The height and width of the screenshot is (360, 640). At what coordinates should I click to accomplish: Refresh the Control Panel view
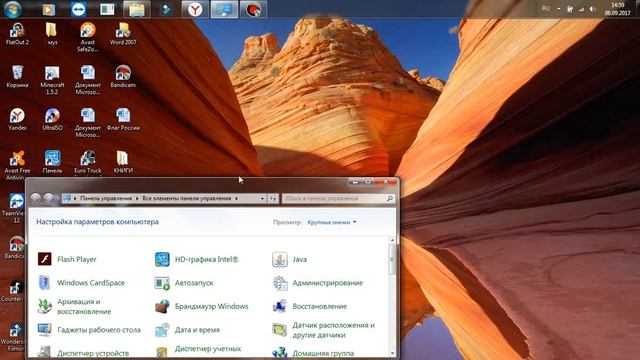[273, 198]
